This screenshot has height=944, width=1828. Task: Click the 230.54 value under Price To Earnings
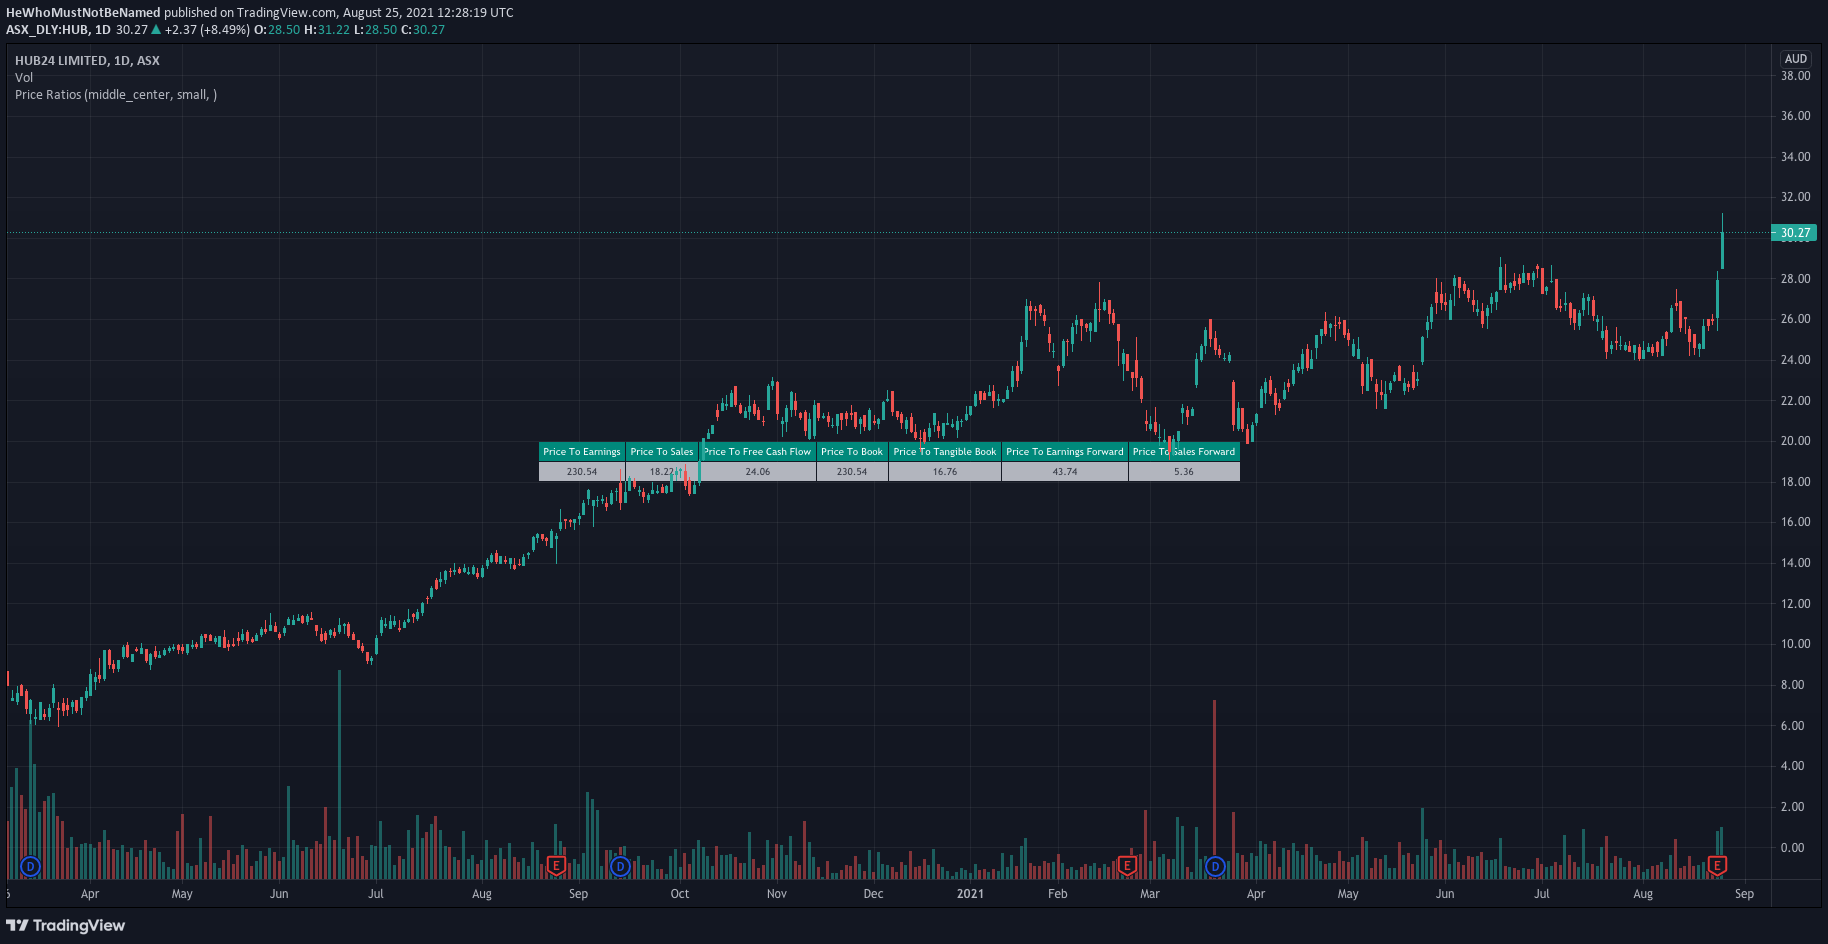[582, 472]
